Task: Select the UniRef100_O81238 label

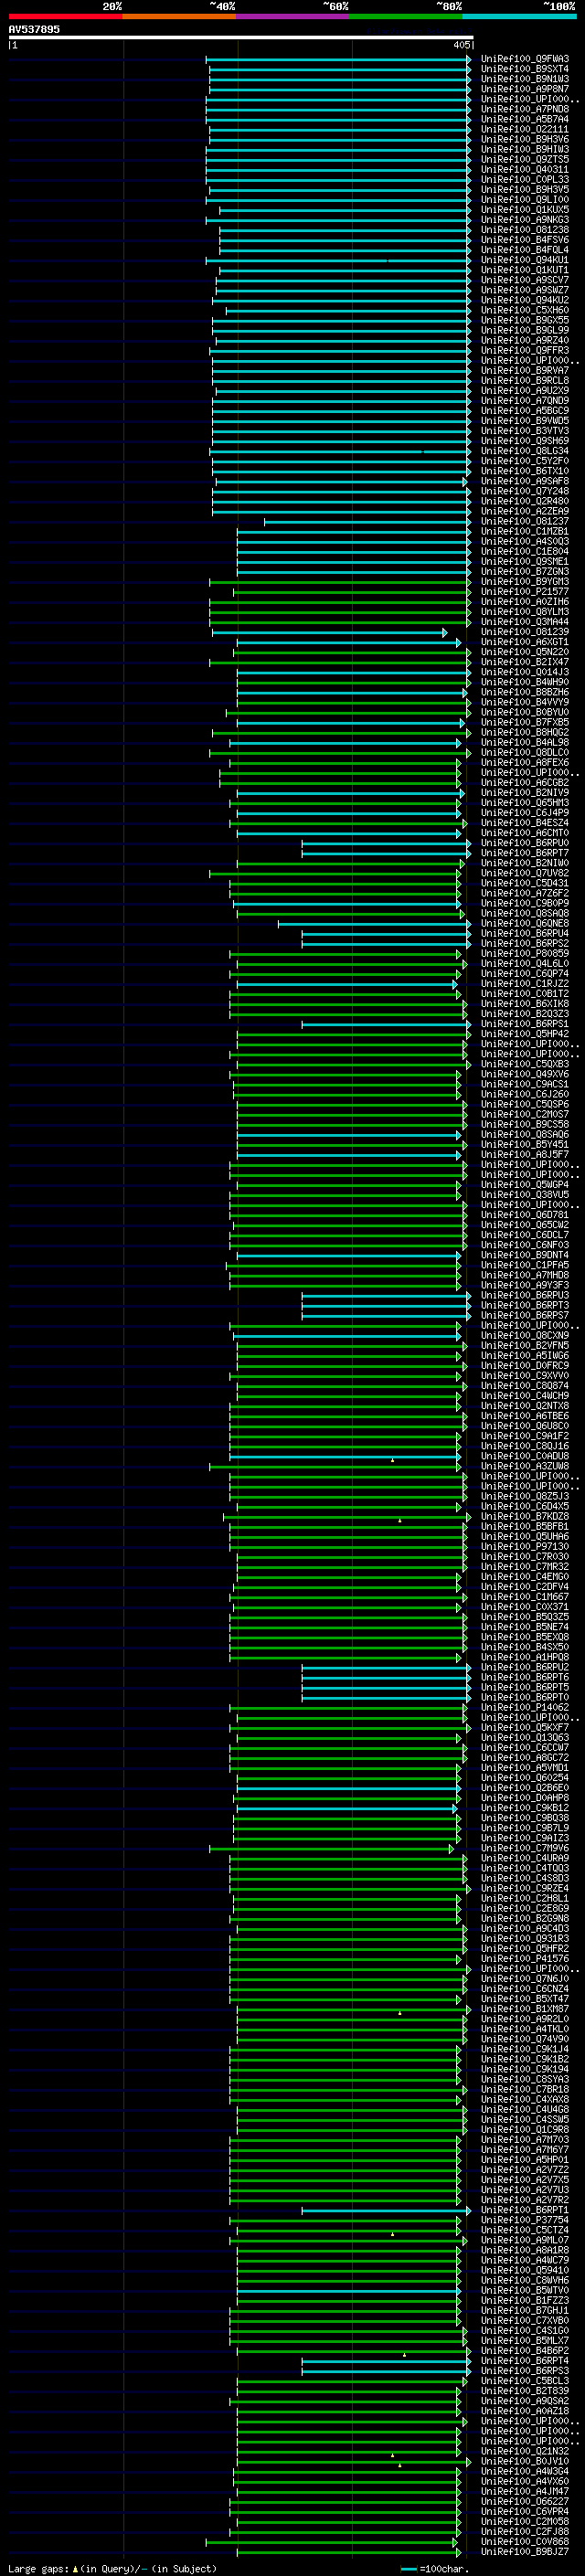Action: [525, 229]
